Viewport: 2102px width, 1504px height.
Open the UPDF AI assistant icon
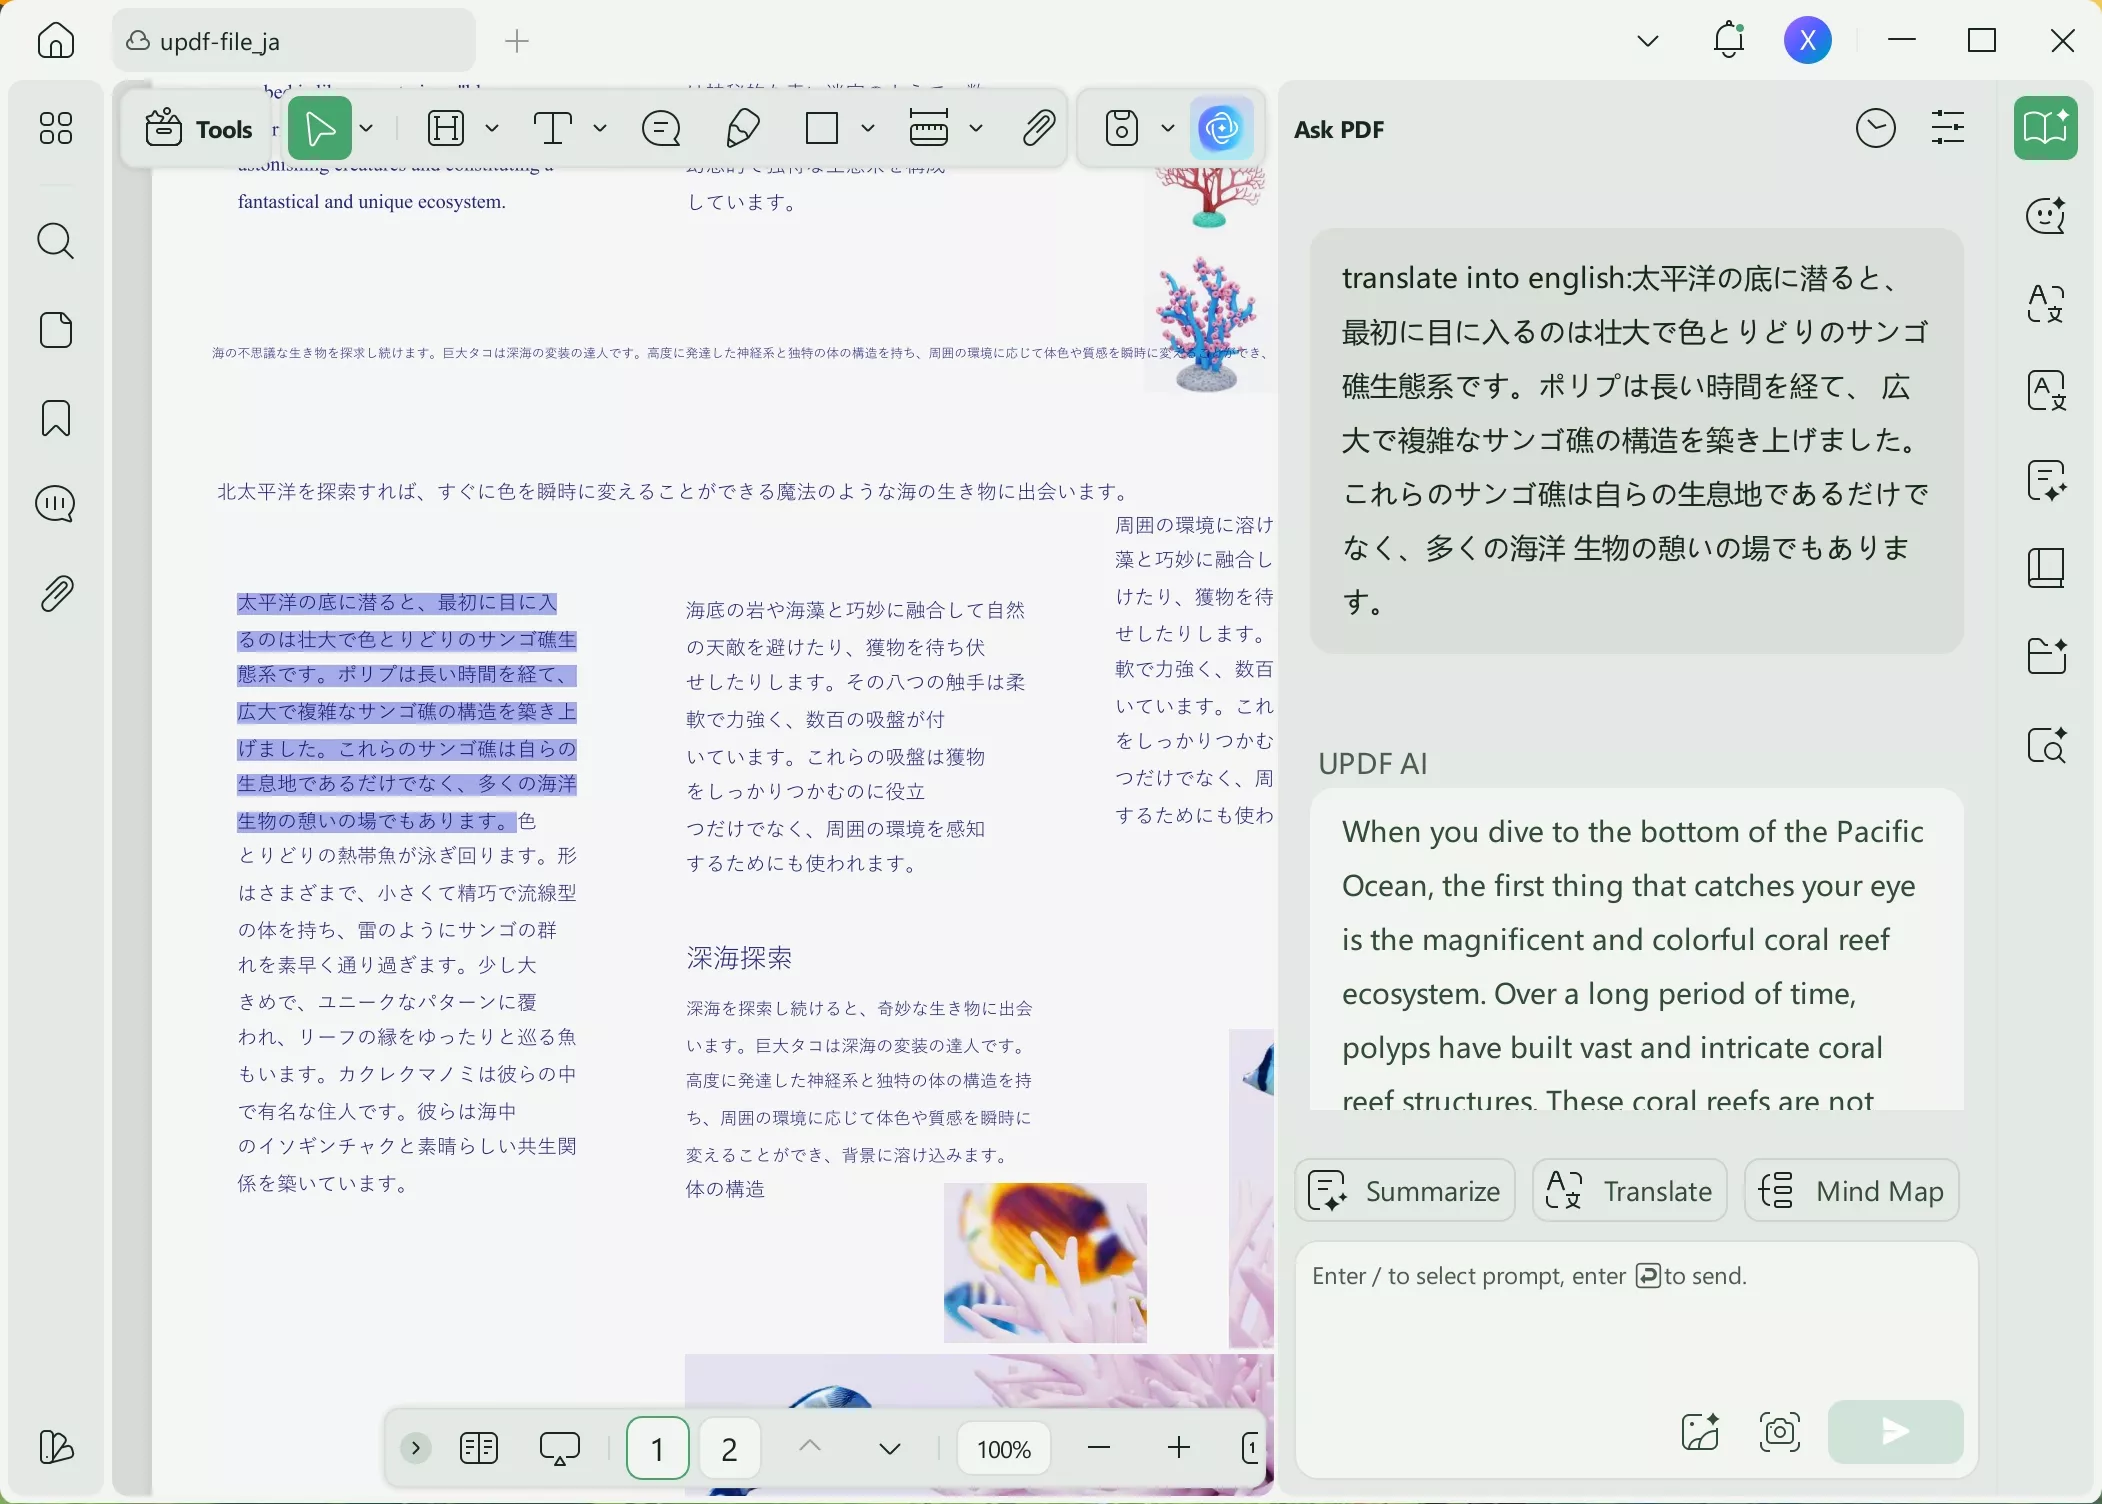pyautogui.click(x=1221, y=128)
